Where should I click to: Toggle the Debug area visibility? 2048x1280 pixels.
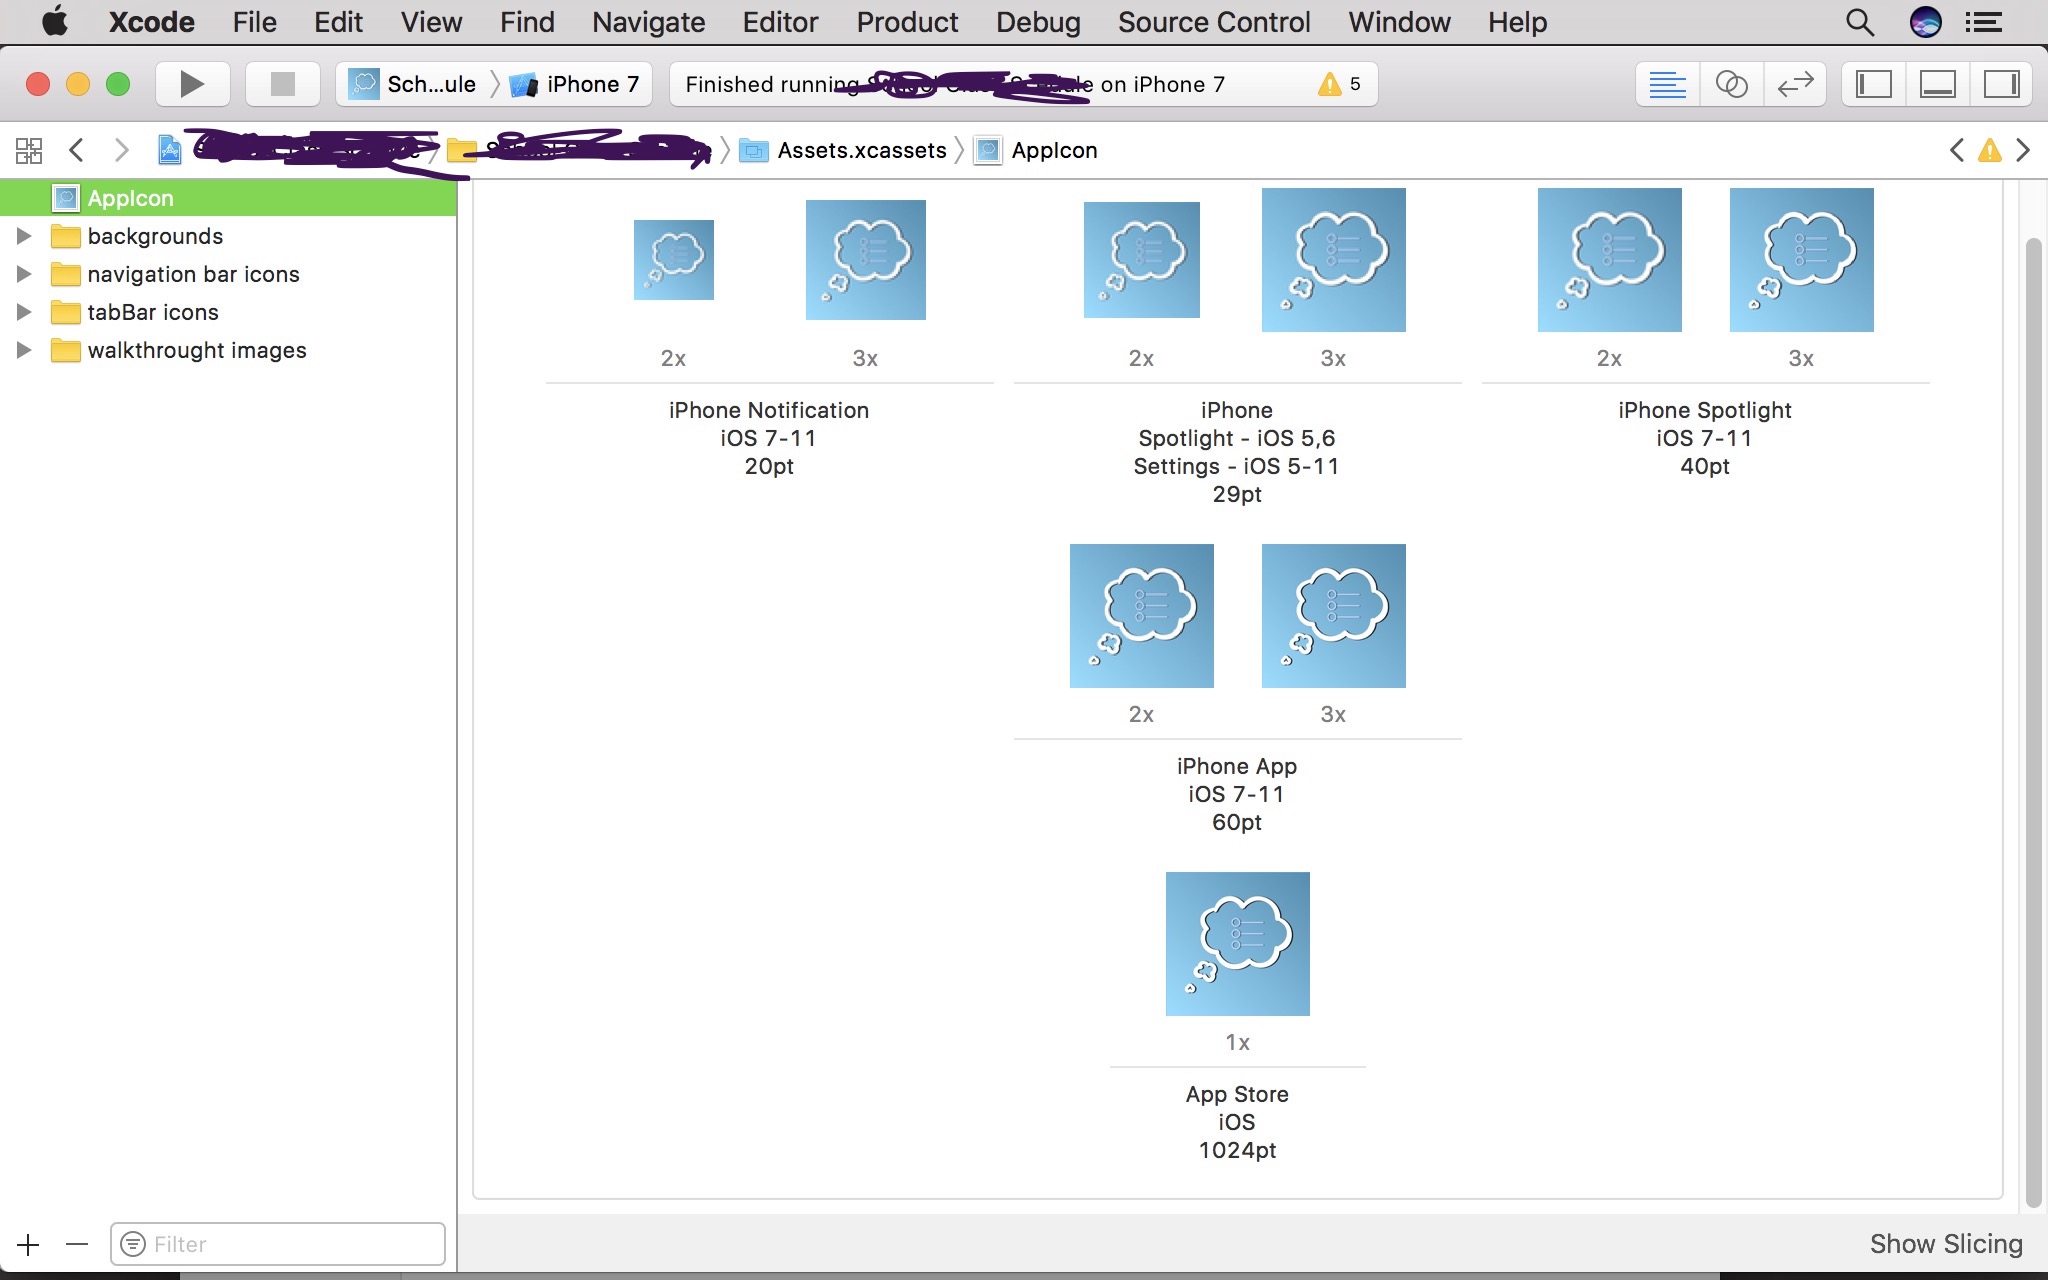[1937, 84]
